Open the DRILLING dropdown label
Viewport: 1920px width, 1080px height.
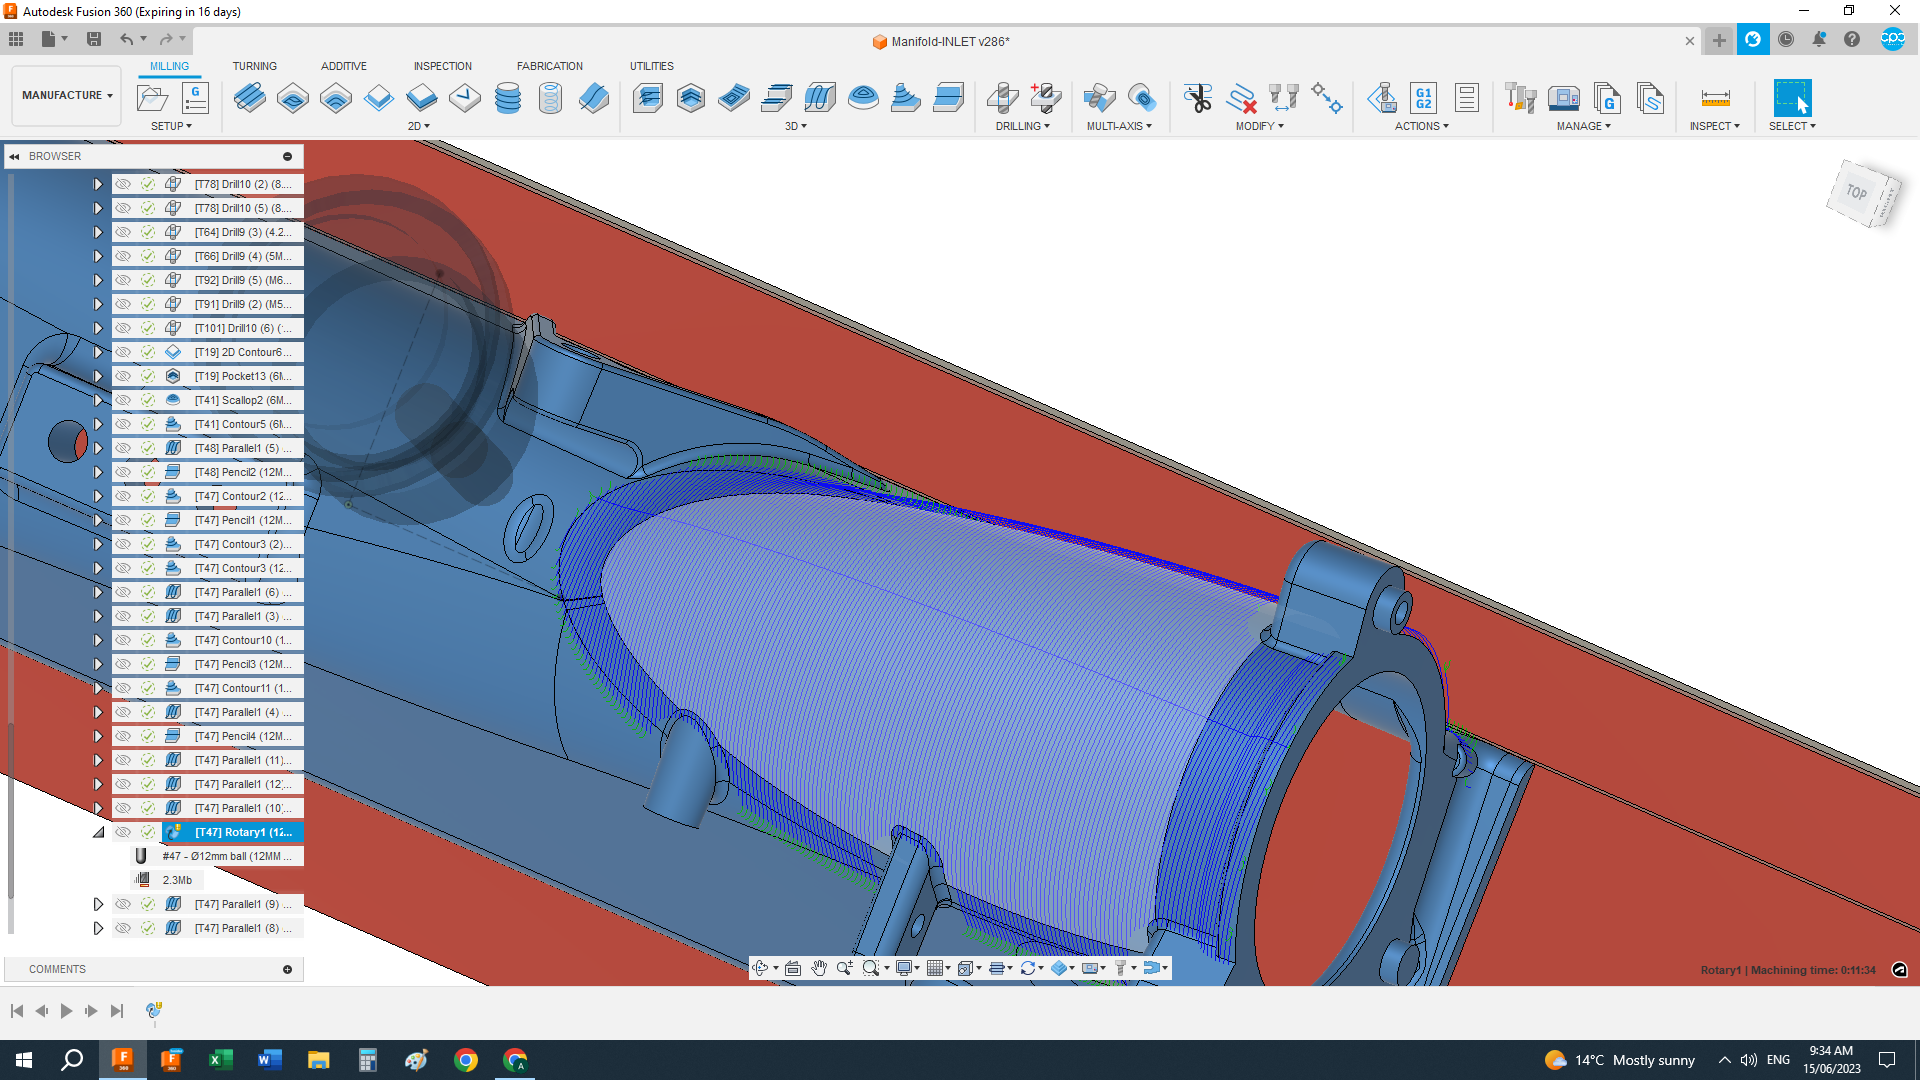pyautogui.click(x=1022, y=126)
